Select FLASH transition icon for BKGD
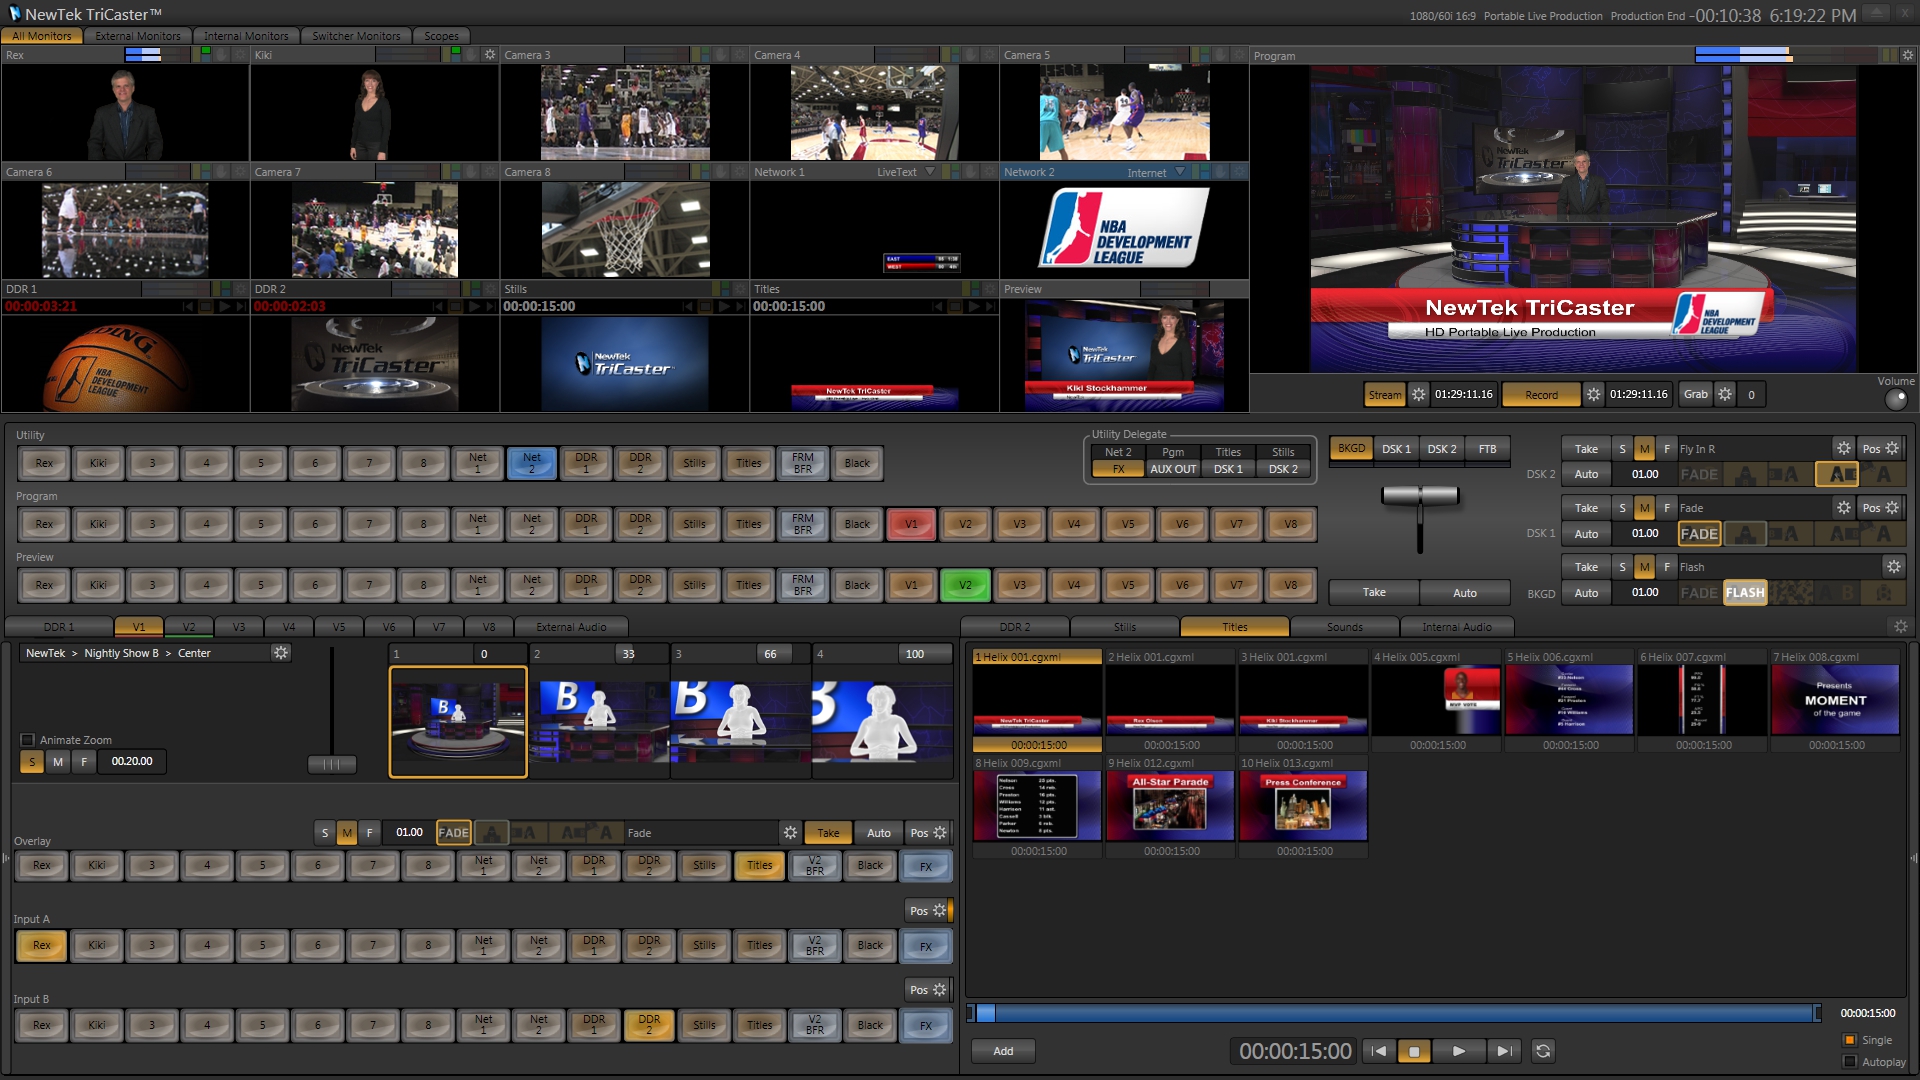Screen dimensions: 1920x1080 [x=1745, y=593]
